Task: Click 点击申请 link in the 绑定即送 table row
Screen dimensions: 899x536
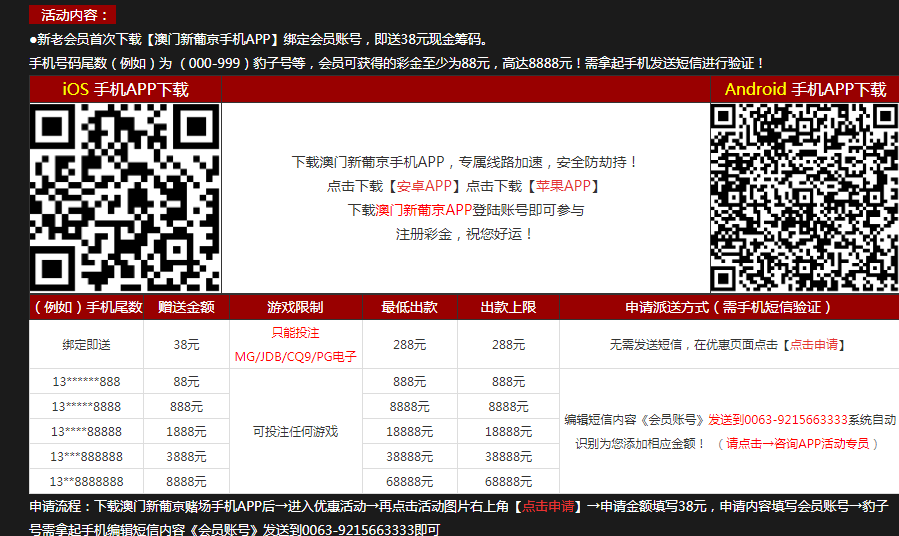Action: (x=815, y=344)
